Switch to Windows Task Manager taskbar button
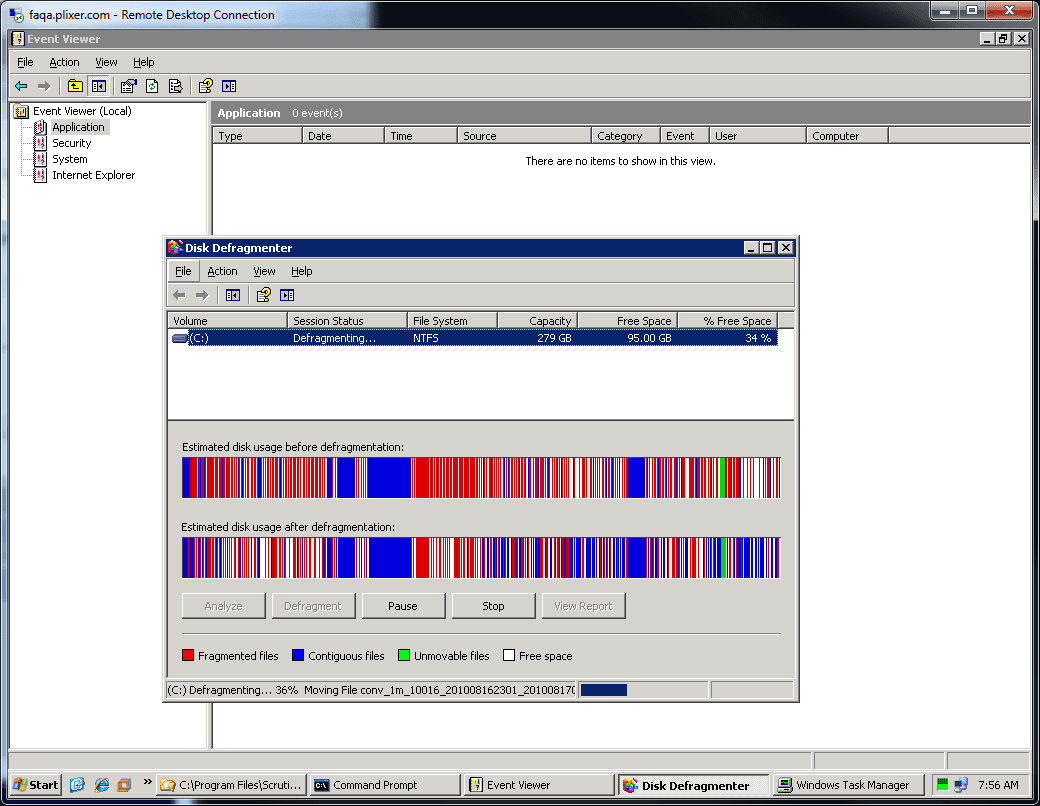The width and height of the screenshot is (1040, 806). coord(848,785)
